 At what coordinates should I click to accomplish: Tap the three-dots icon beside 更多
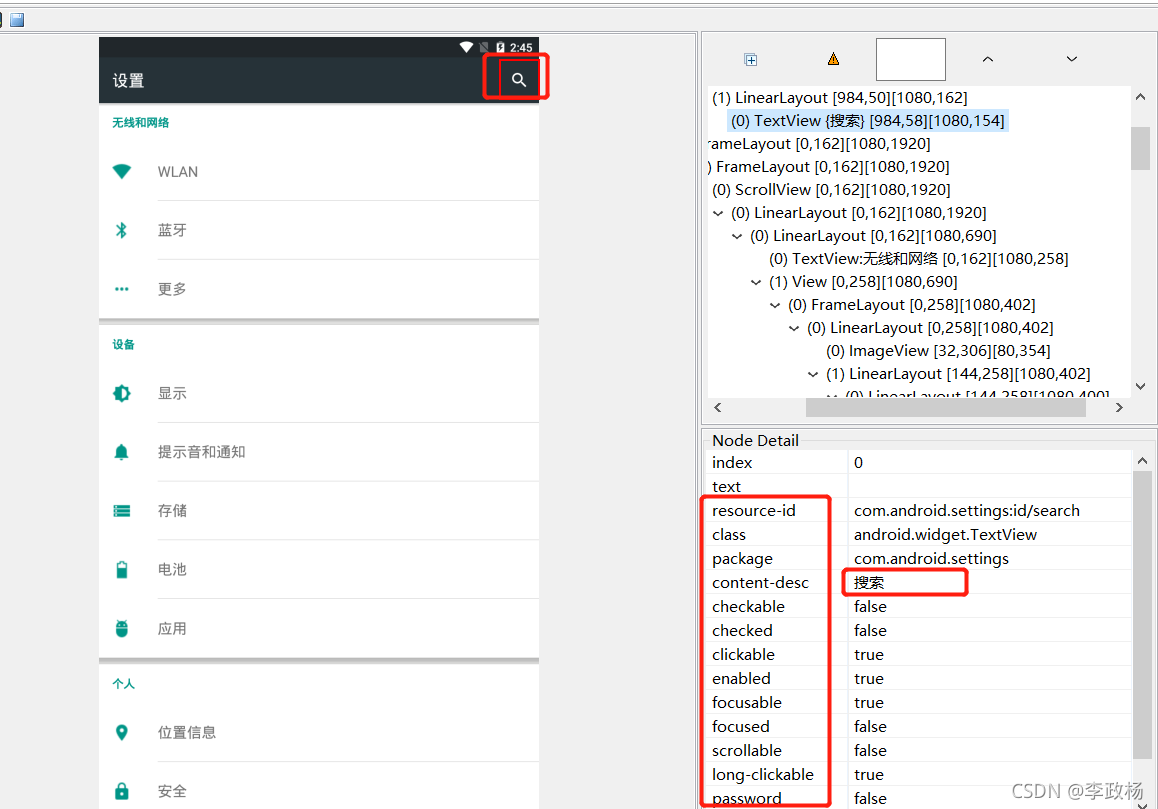tap(122, 289)
